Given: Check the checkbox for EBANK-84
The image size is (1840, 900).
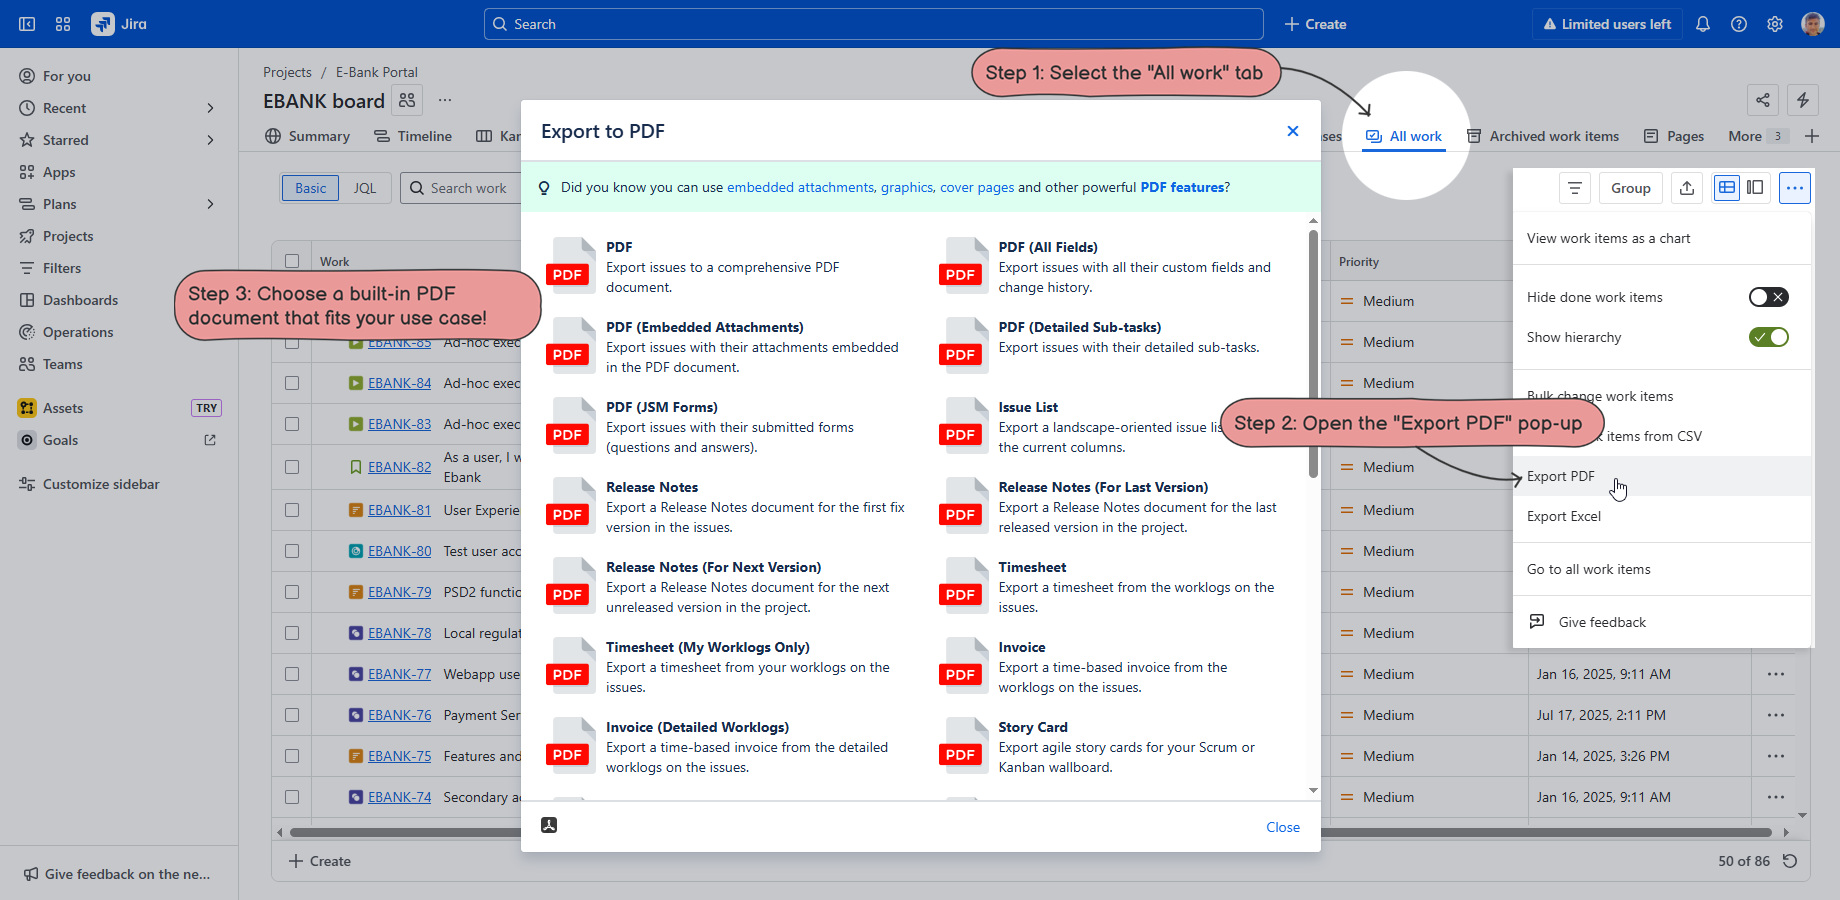Looking at the screenshot, I should coord(292,383).
